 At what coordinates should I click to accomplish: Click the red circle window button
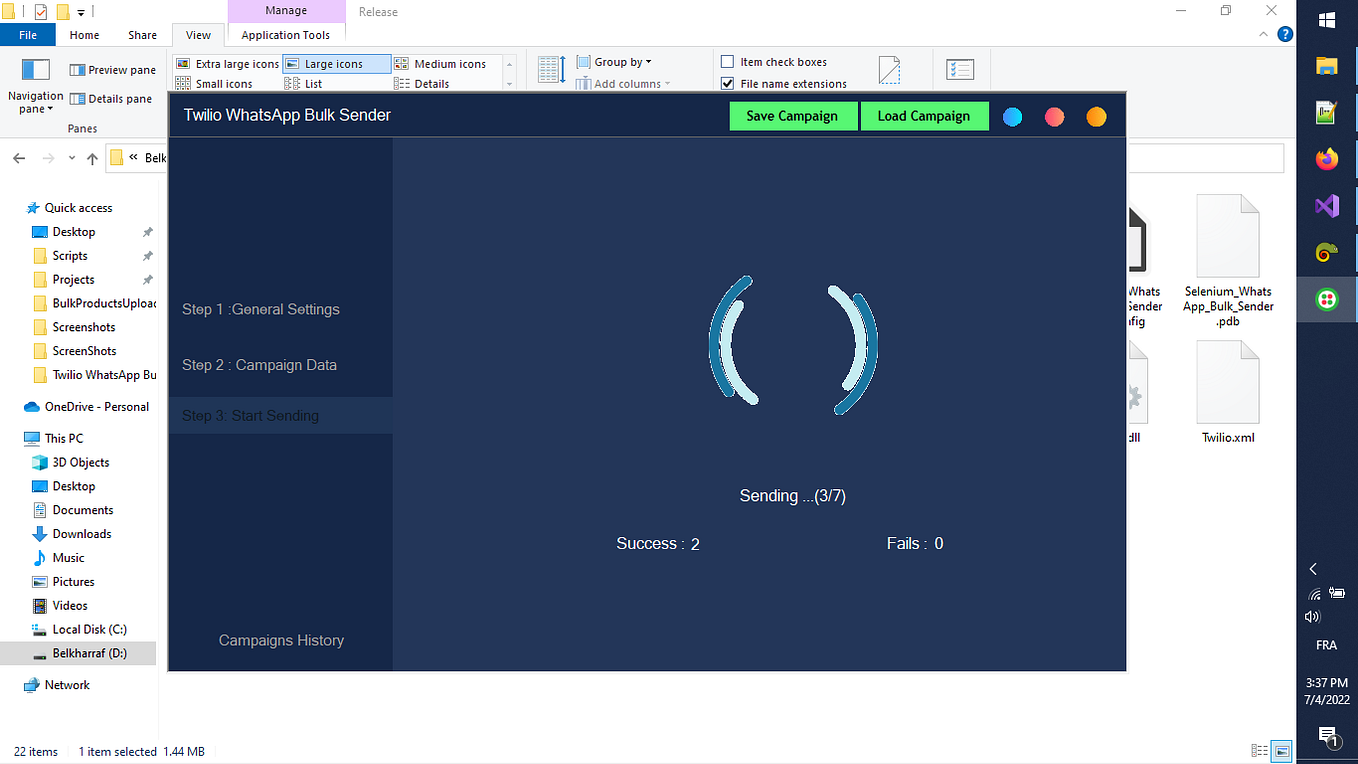tap(1054, 117)
